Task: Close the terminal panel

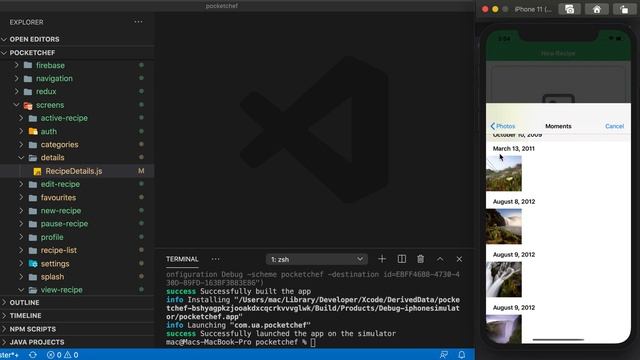Action: click(459, 259)
